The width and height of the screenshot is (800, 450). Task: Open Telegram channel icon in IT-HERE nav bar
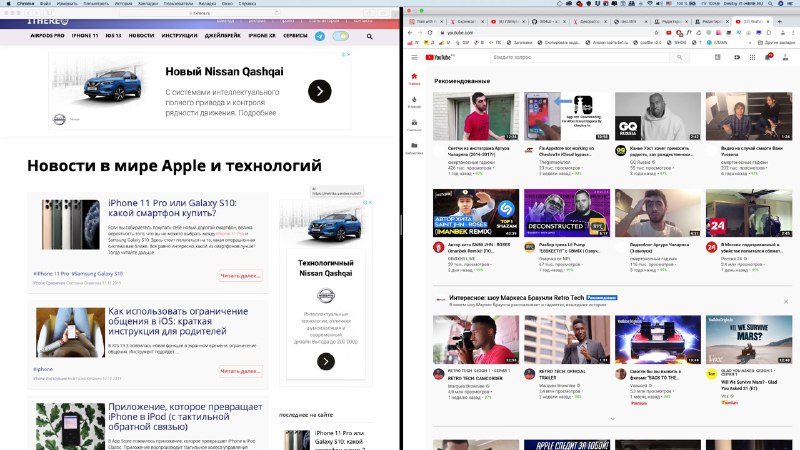click(319, 36)
